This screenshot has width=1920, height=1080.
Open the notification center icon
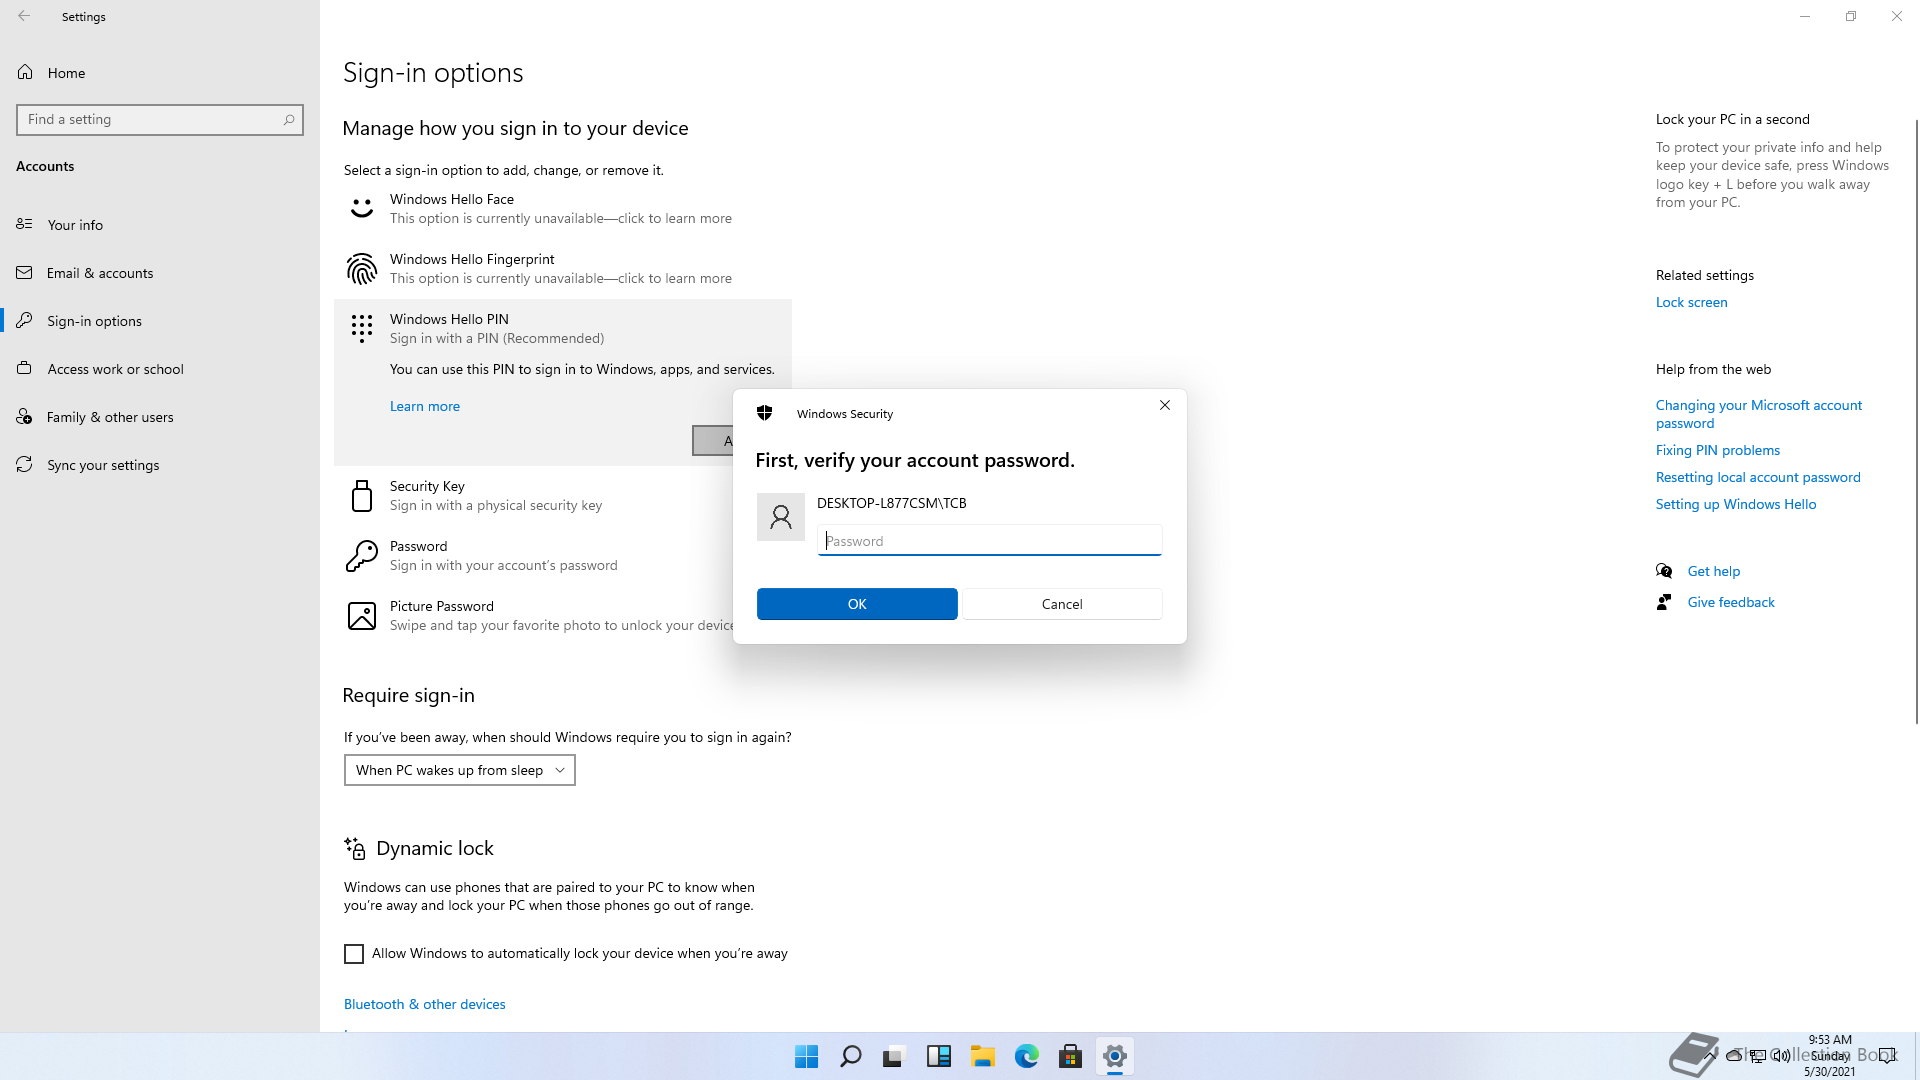[x=1888, y=1056]
